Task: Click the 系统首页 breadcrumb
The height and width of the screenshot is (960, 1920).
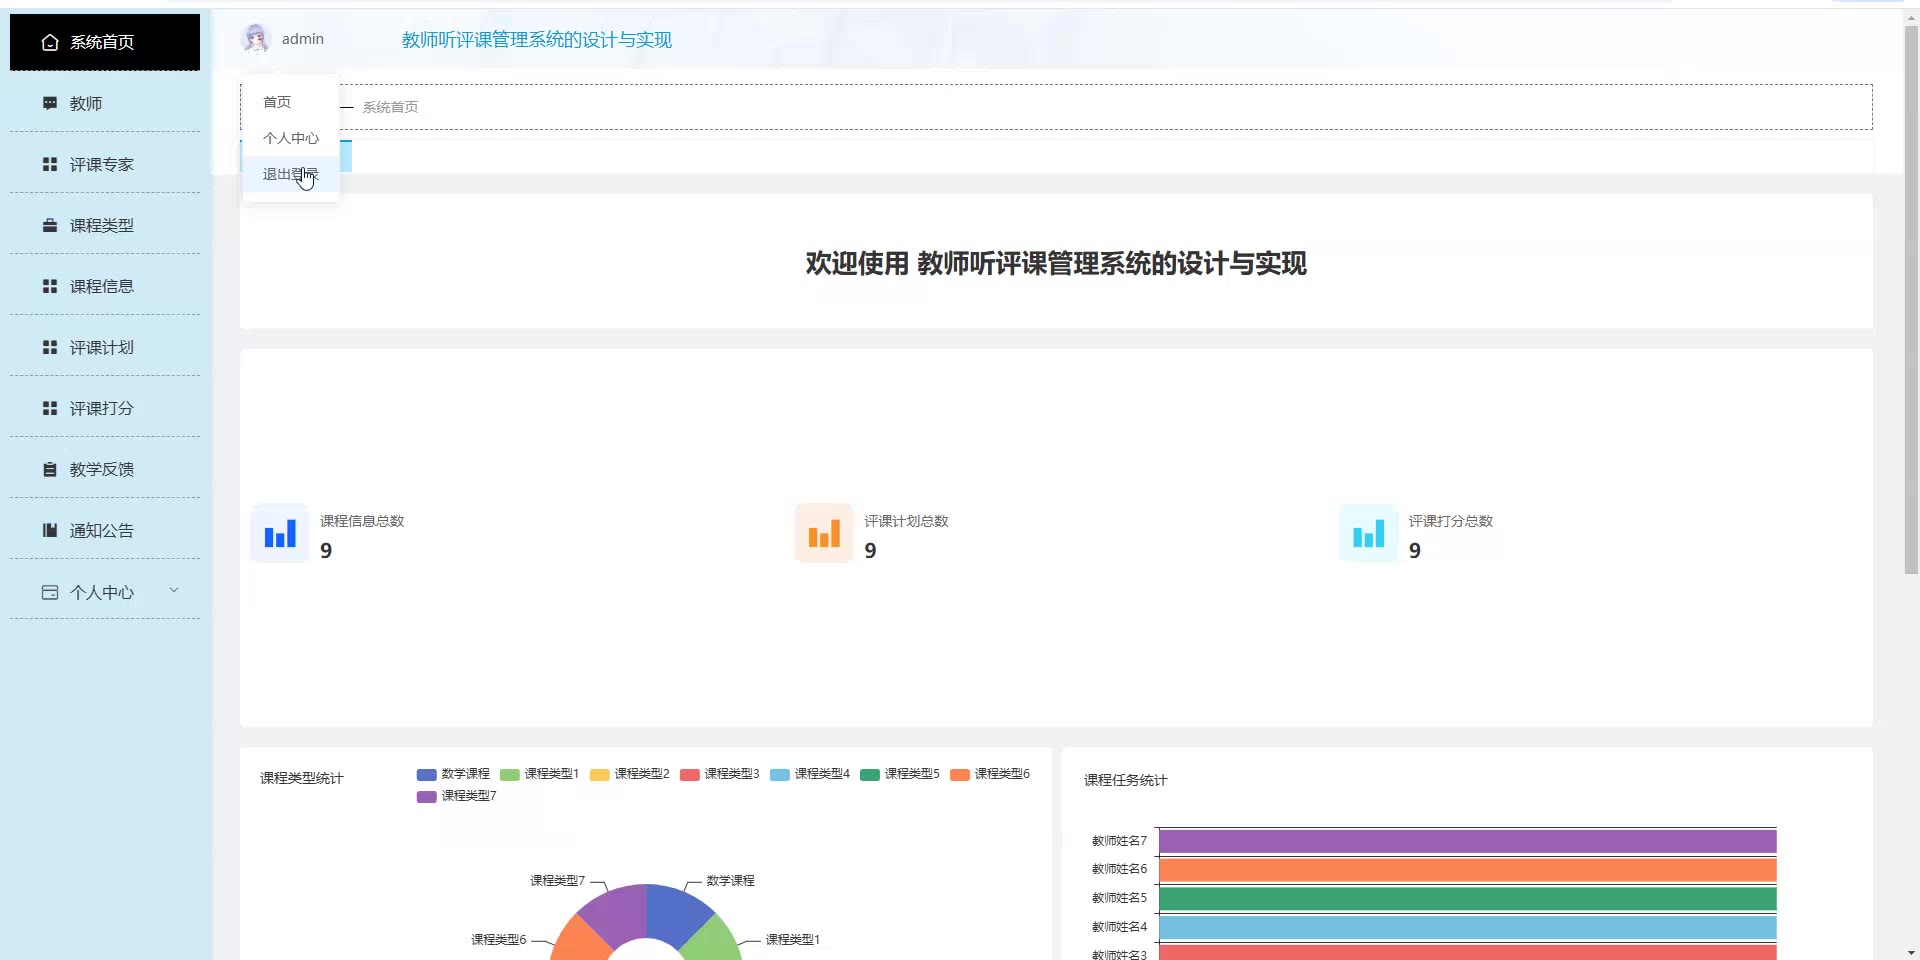Action: [390, 107]
